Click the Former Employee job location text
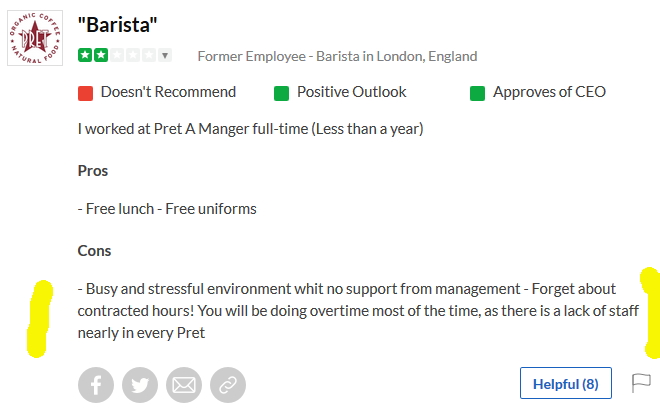This screenshot has height=416, width=660. point(337,56)
